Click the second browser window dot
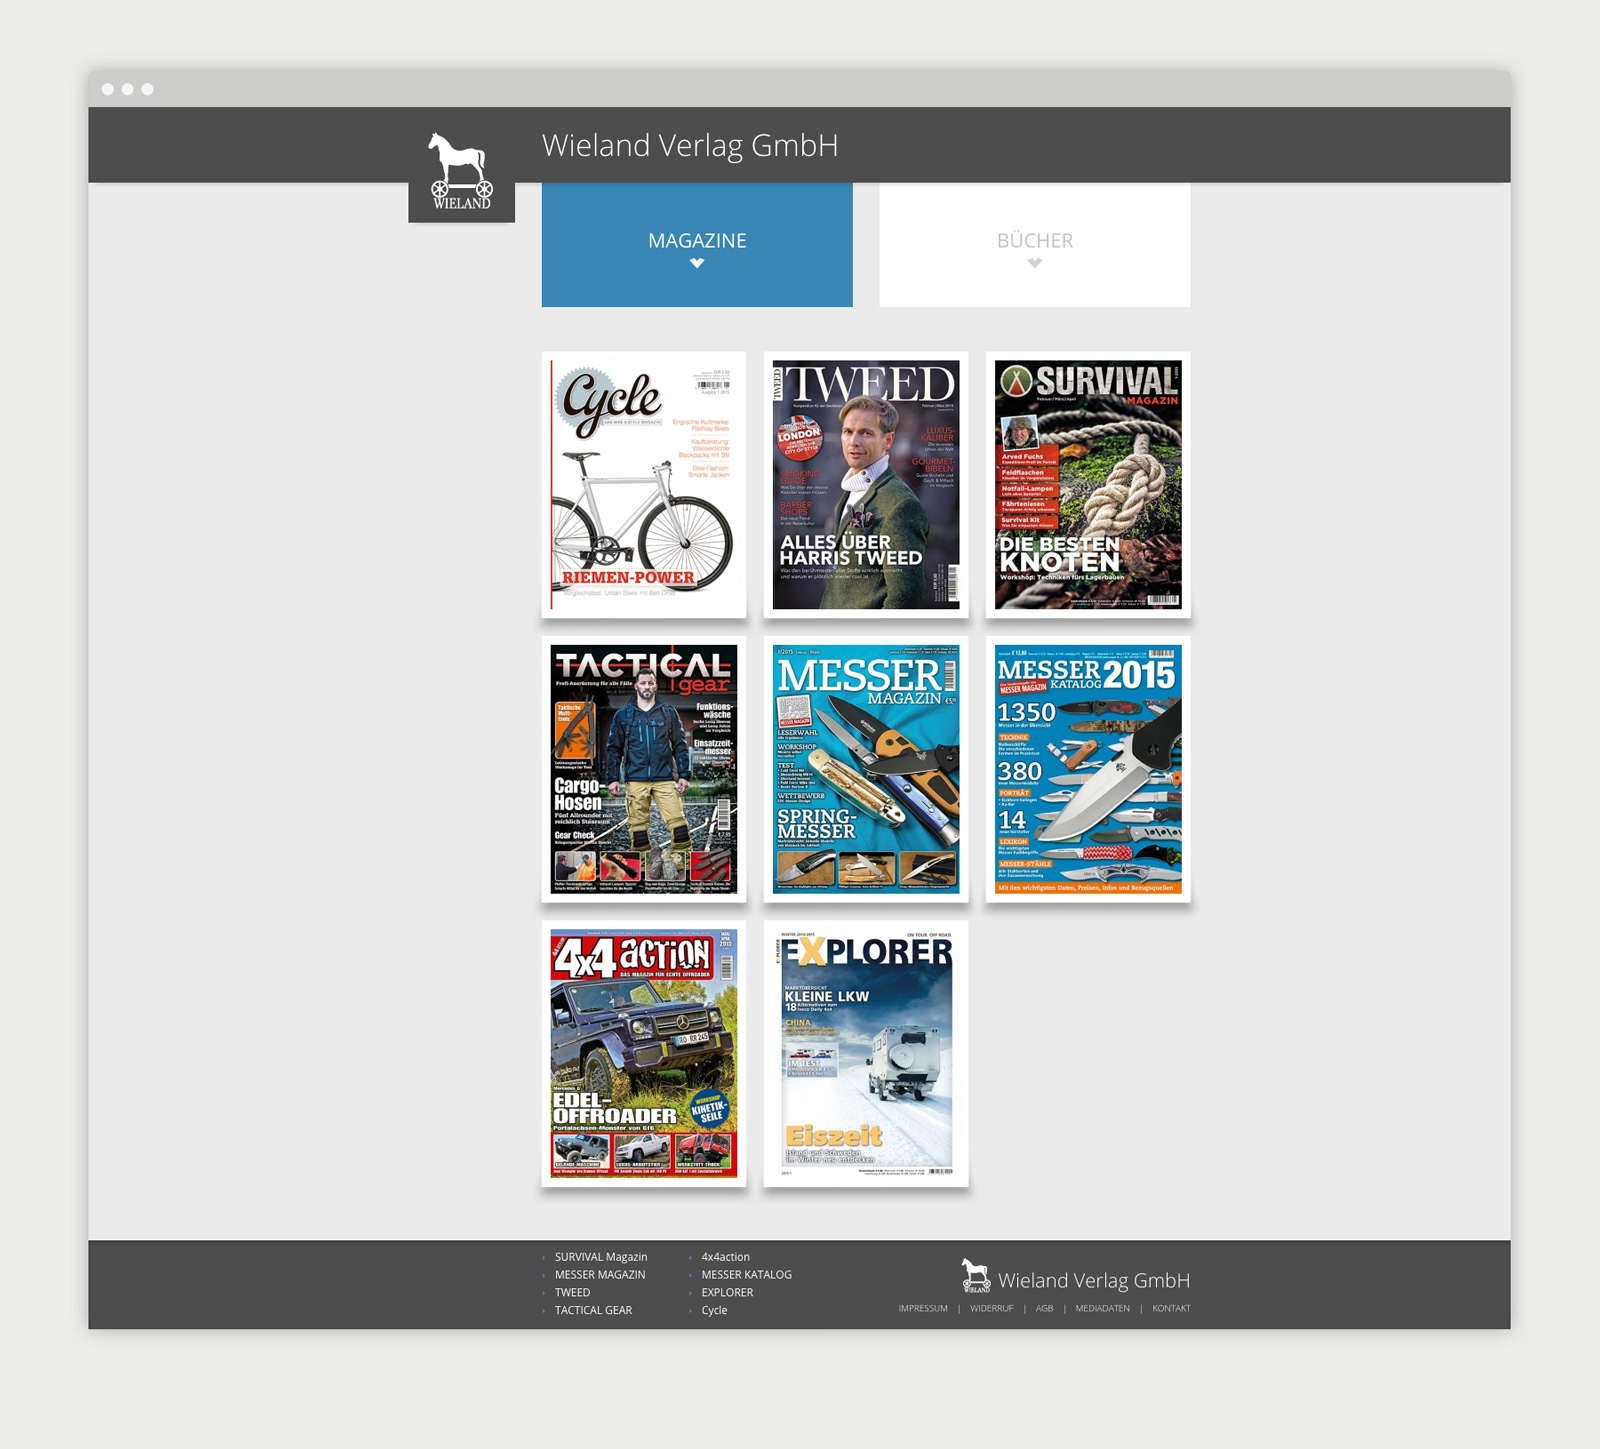 [x=128, y=89]
